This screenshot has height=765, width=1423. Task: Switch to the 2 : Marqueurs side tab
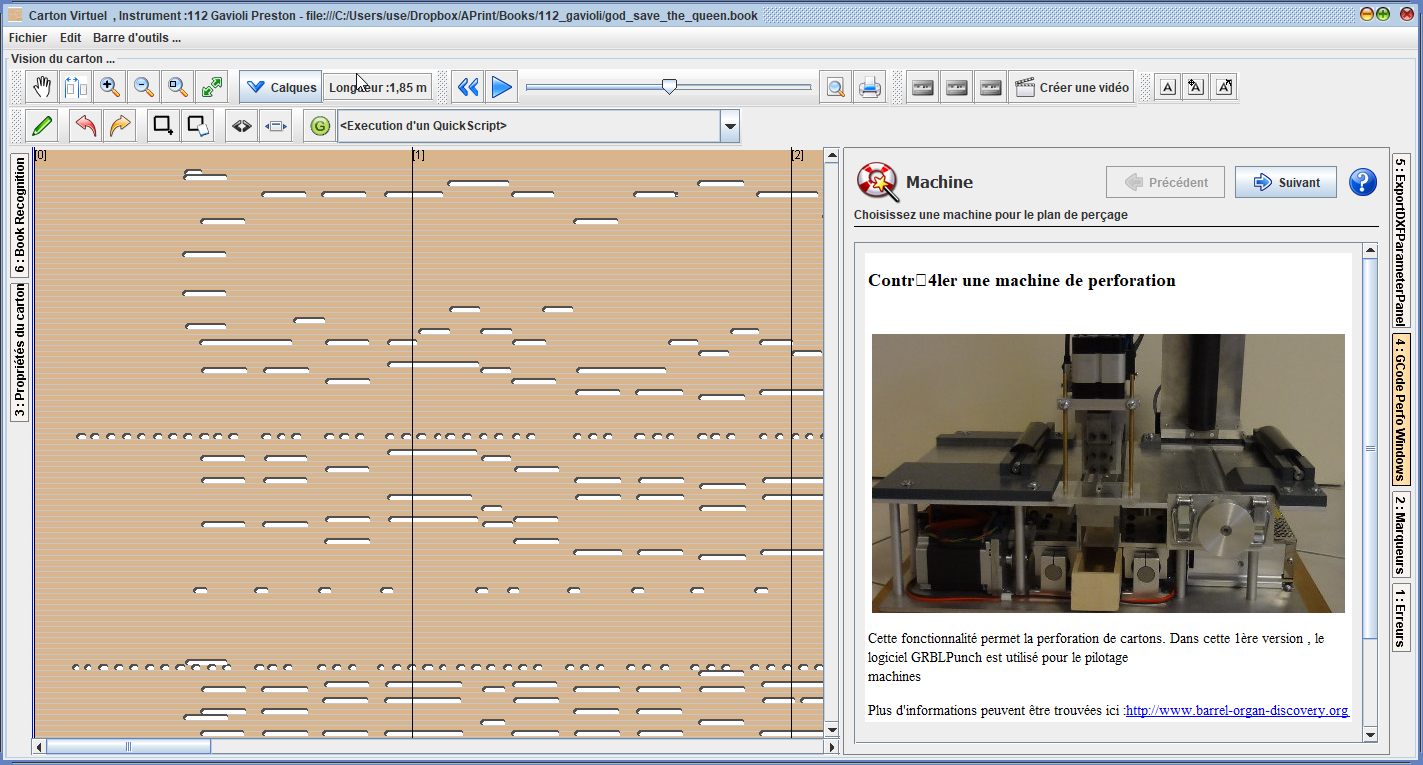[1401, 535]
